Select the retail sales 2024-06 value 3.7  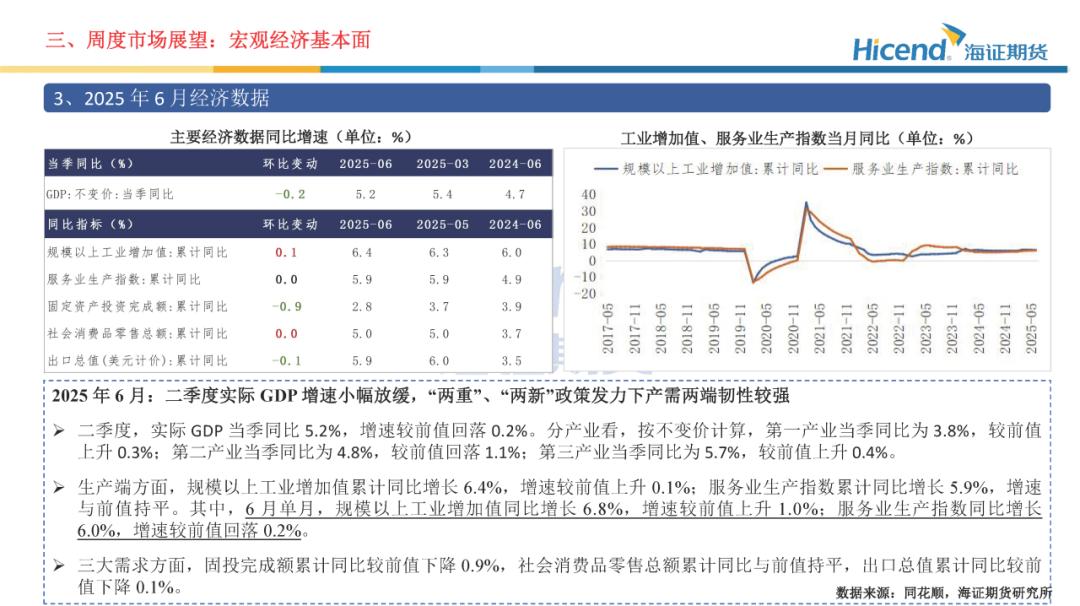tap(511, 333)
